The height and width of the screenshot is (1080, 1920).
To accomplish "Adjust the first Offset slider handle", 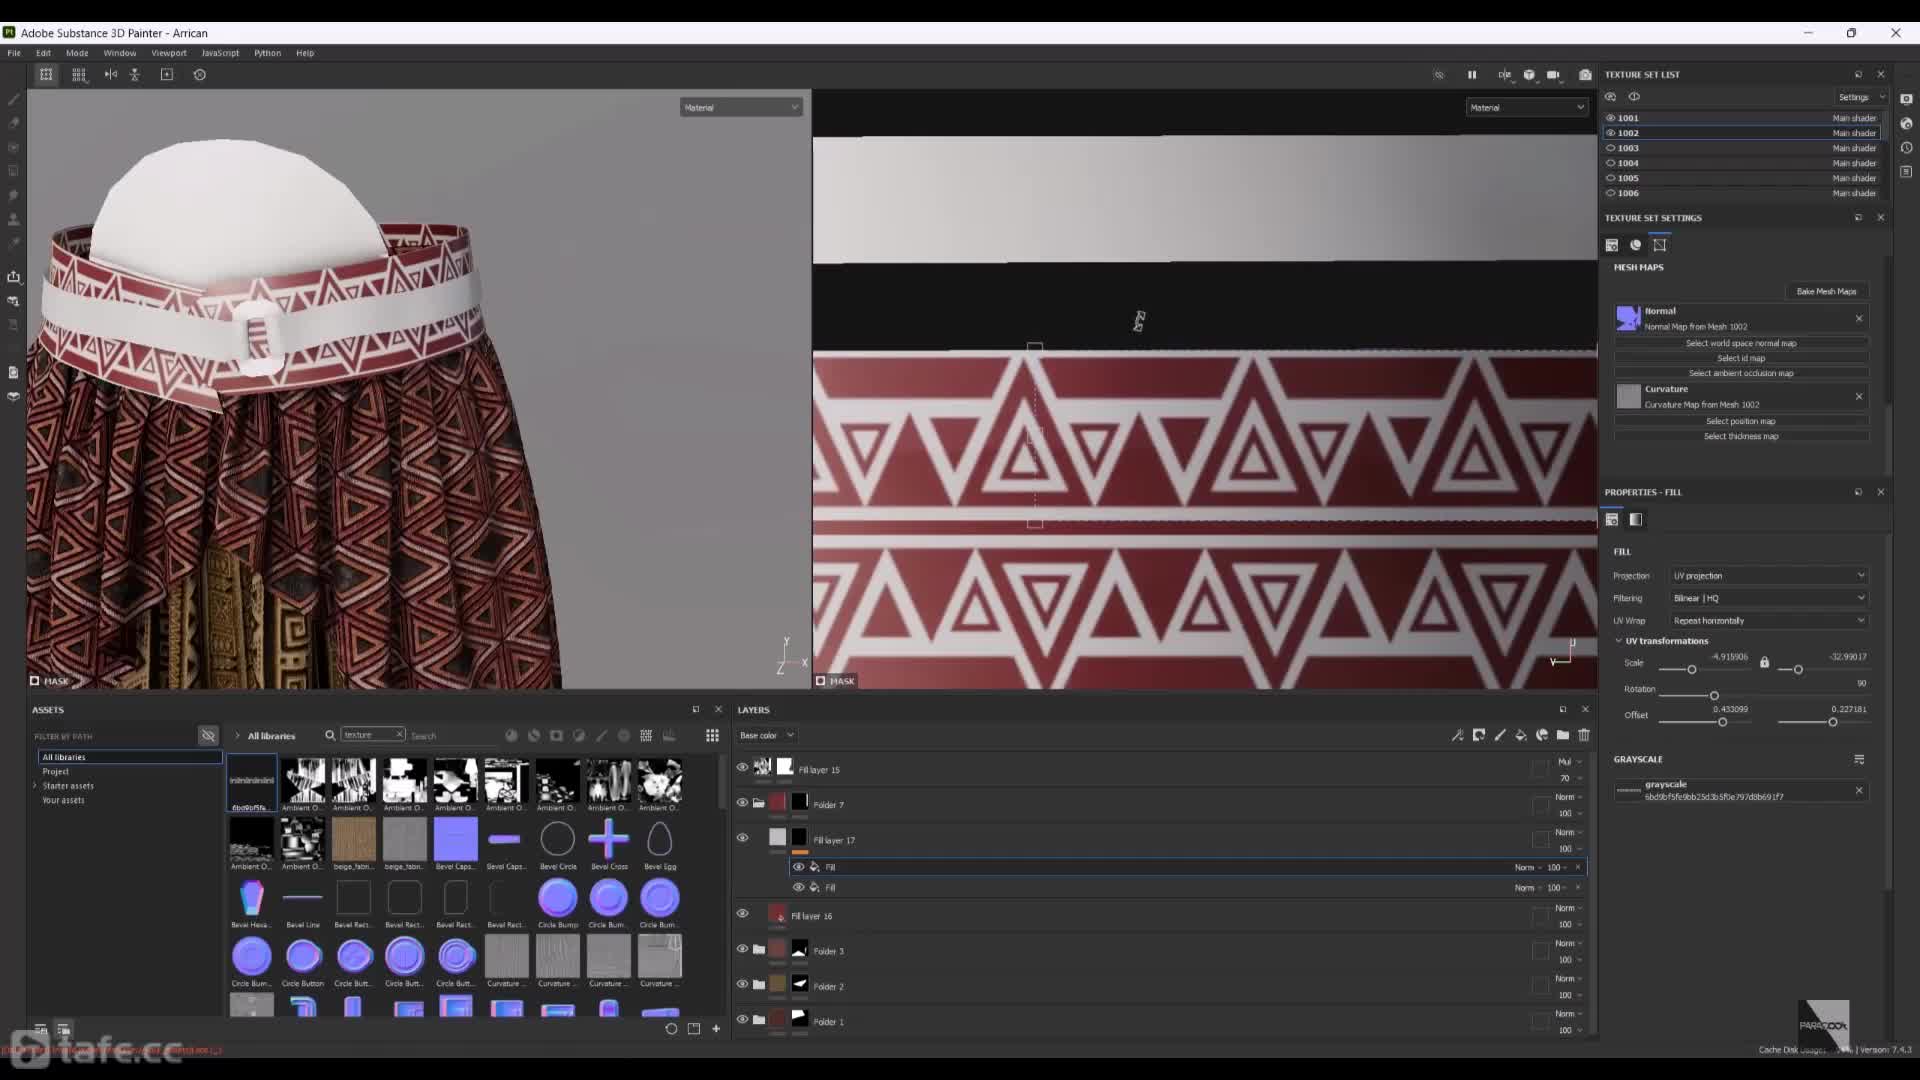I will pyautogui.click(x=1722, y=721).
